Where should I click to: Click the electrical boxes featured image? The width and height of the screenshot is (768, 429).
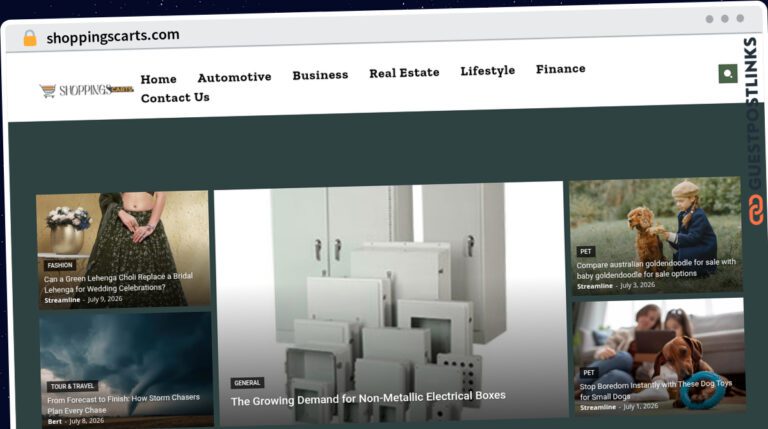coord(390,304)
